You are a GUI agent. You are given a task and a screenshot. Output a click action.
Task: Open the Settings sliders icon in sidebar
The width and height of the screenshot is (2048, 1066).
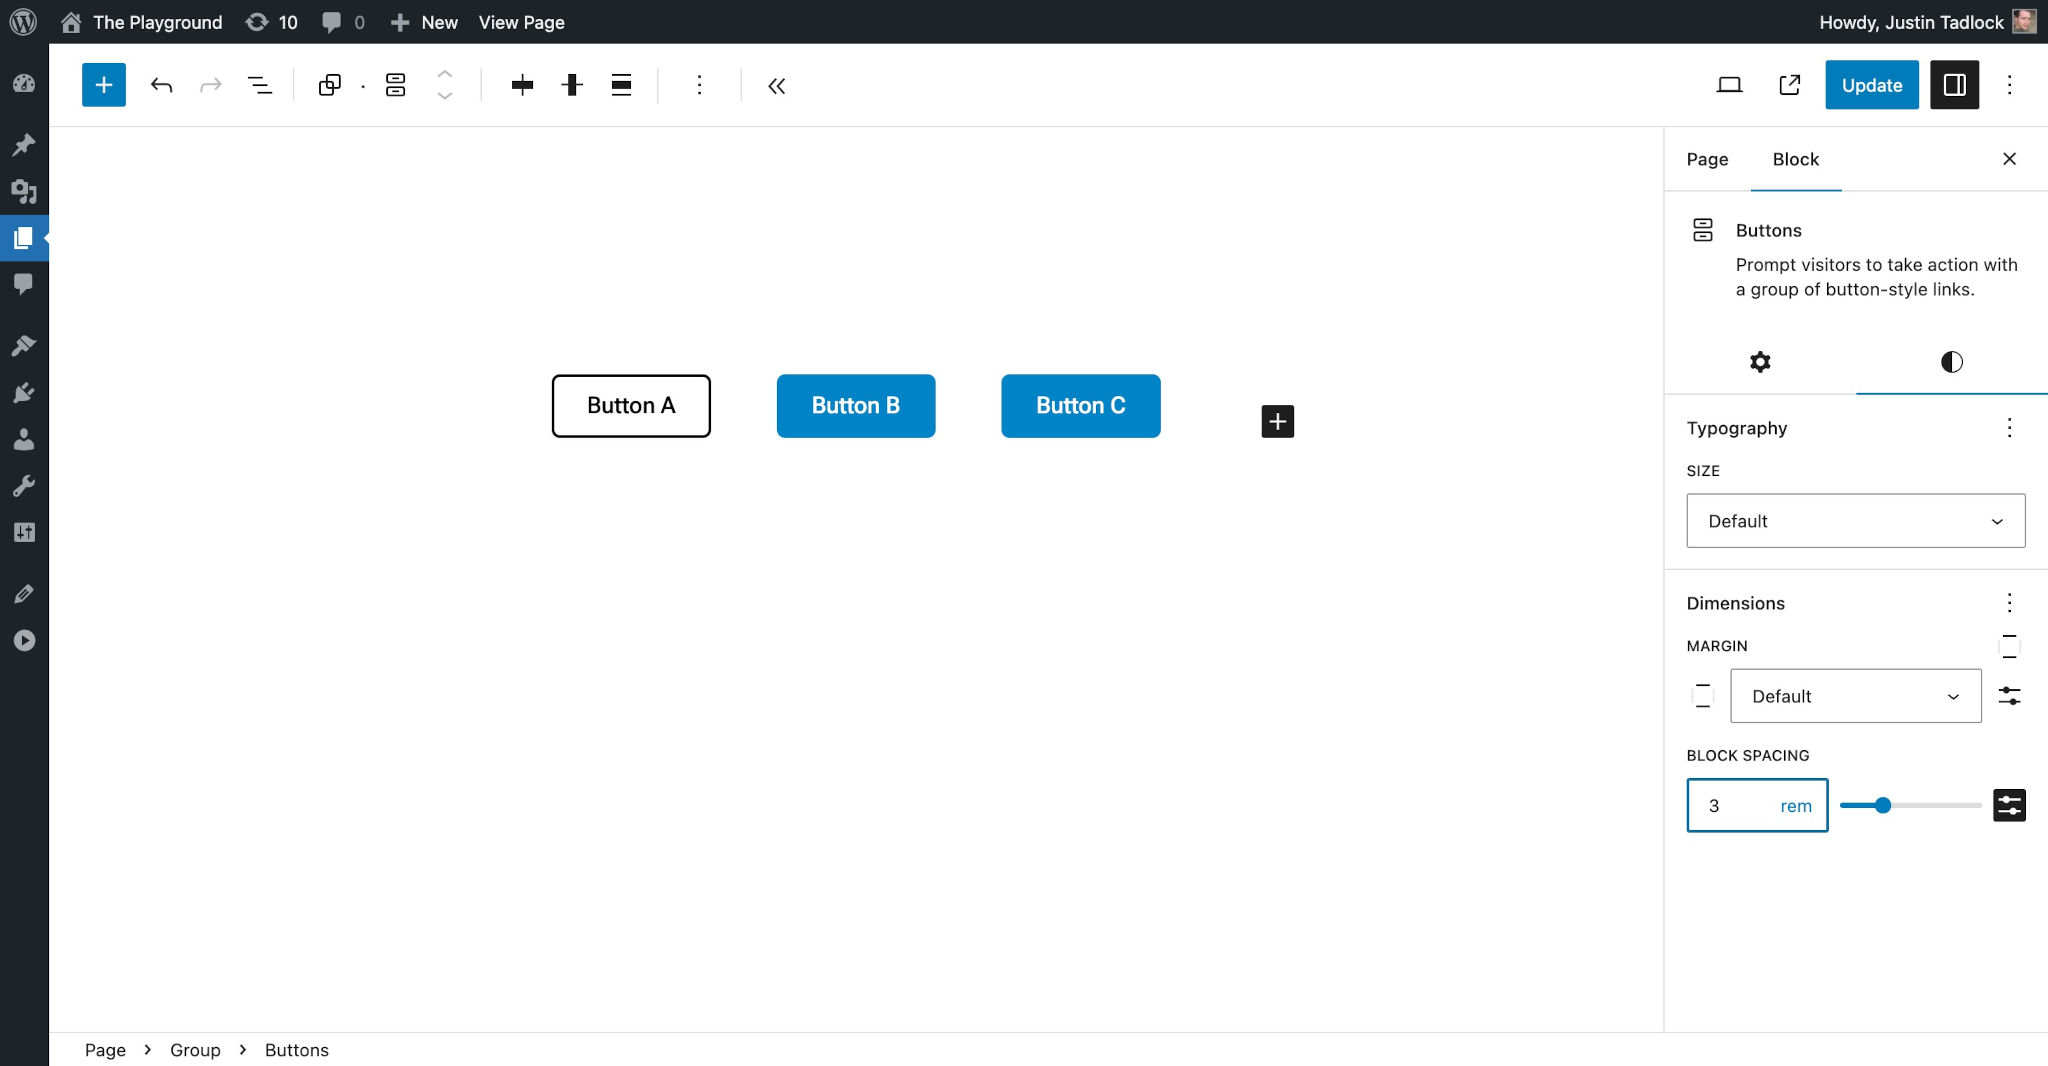click(24, 532)
